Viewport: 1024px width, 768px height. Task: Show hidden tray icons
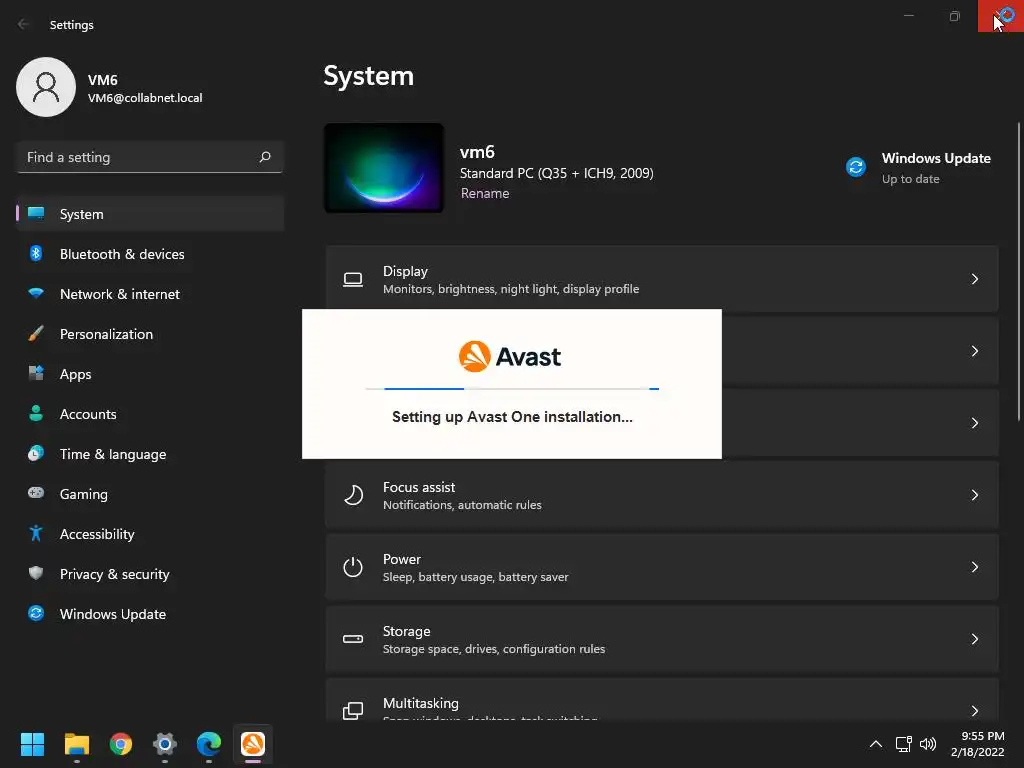[x=876, y=744]
